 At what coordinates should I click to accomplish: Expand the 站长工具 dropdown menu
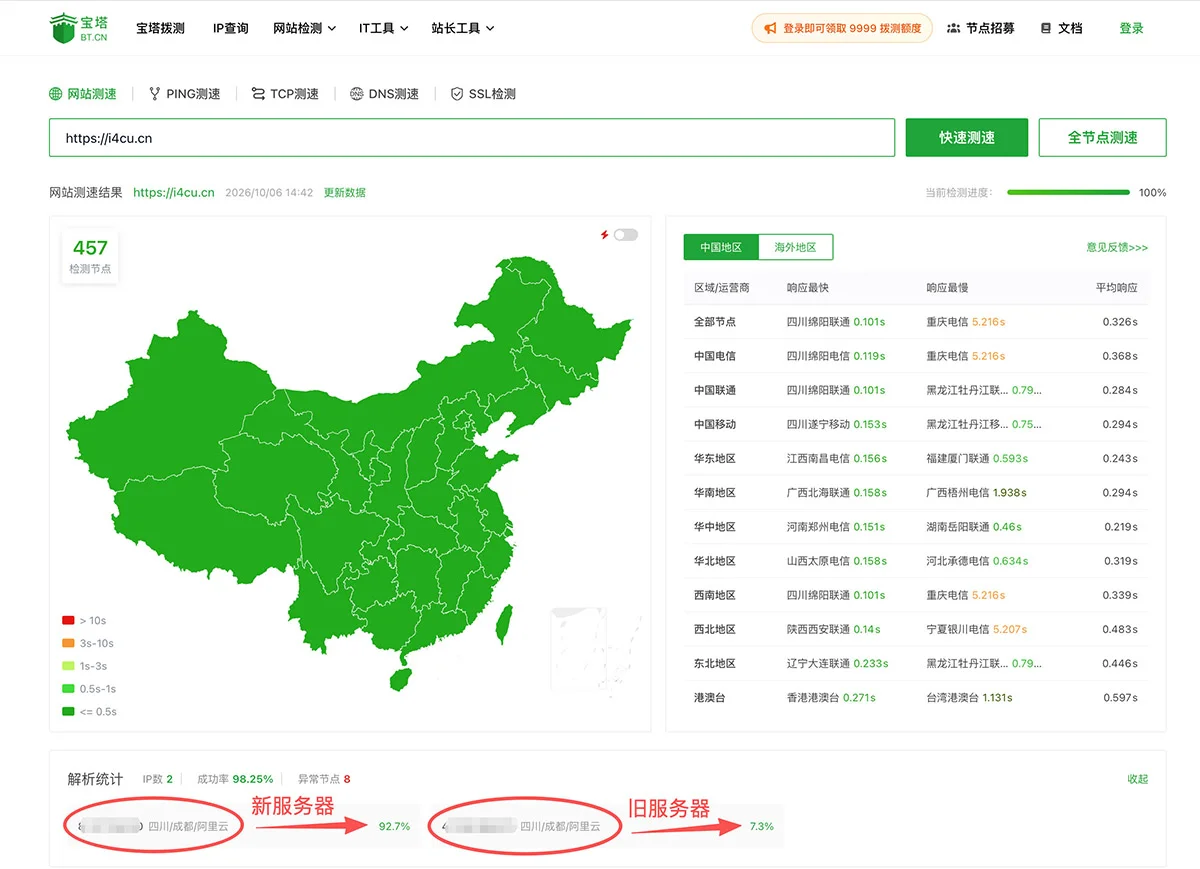pyautogui.click(x=463, y=28)
